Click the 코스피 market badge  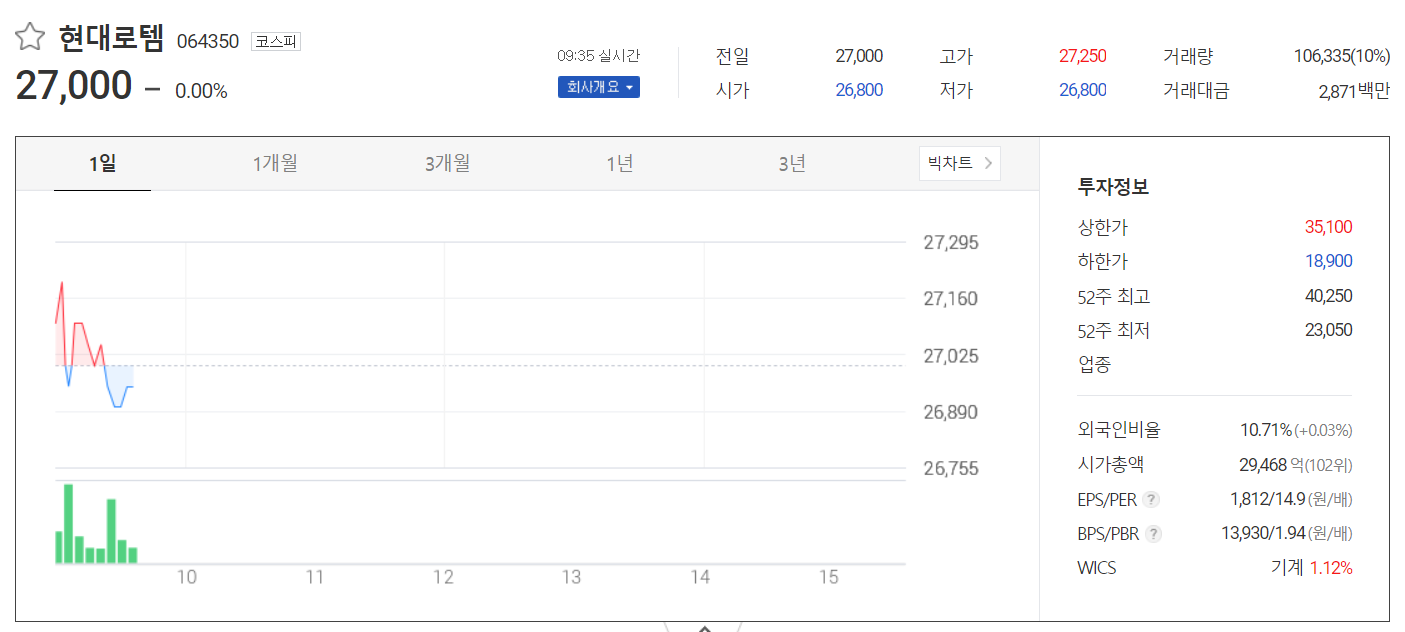(x=276, y=42)
